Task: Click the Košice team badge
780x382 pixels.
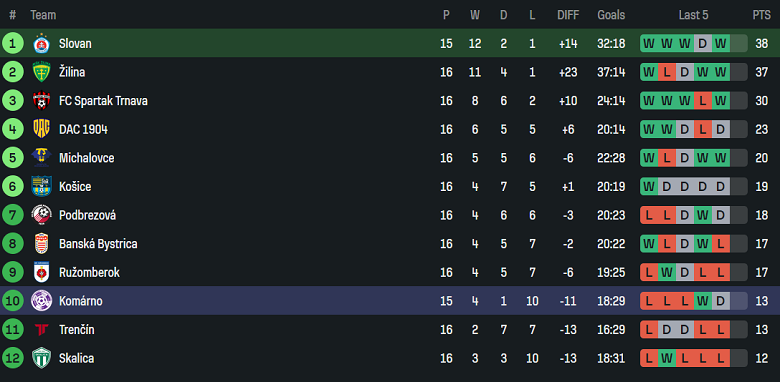Action: click(x=41, y=187)
